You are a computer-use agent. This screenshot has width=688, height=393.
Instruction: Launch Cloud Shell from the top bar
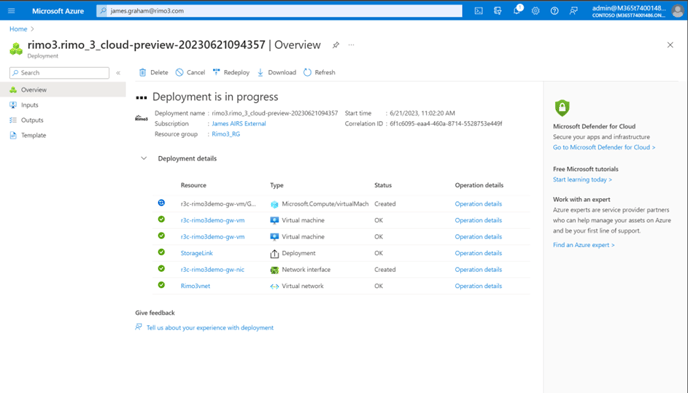tap(479, 11)
